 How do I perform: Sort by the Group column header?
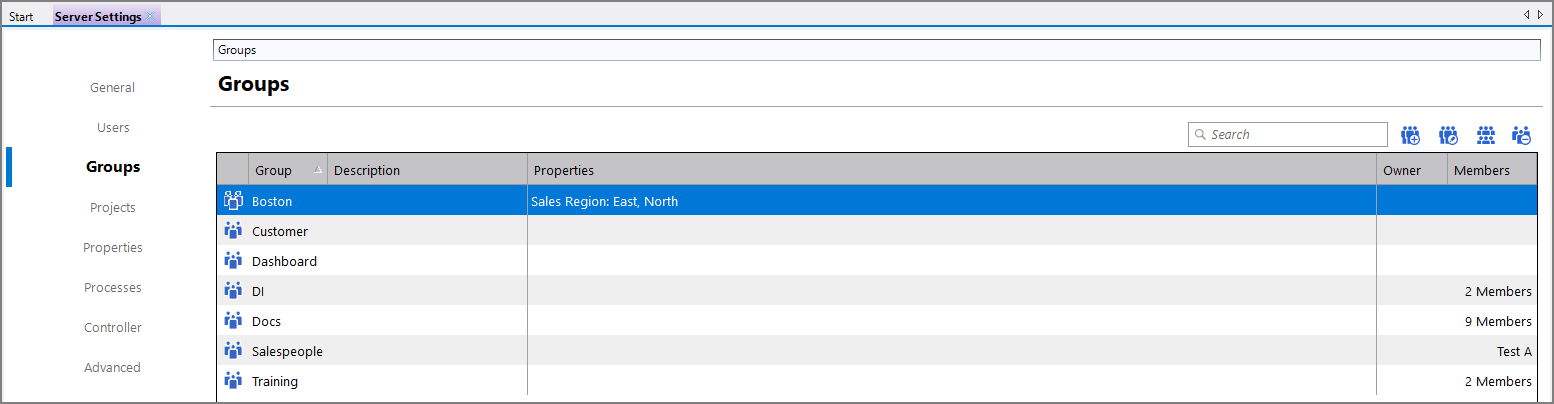point(274,170)
